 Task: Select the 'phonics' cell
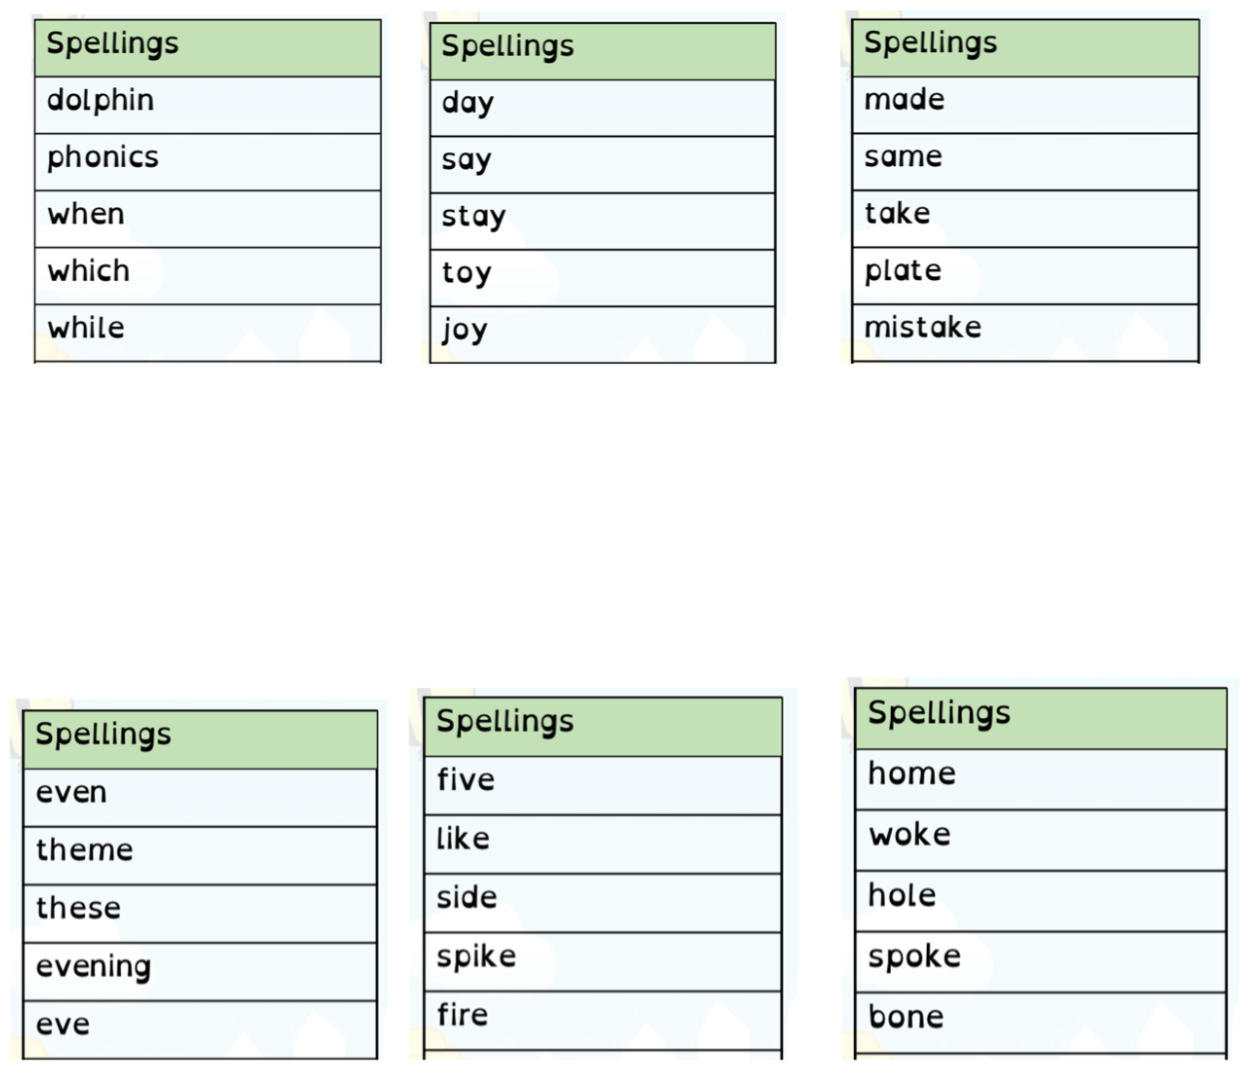[x=208, y=162]
